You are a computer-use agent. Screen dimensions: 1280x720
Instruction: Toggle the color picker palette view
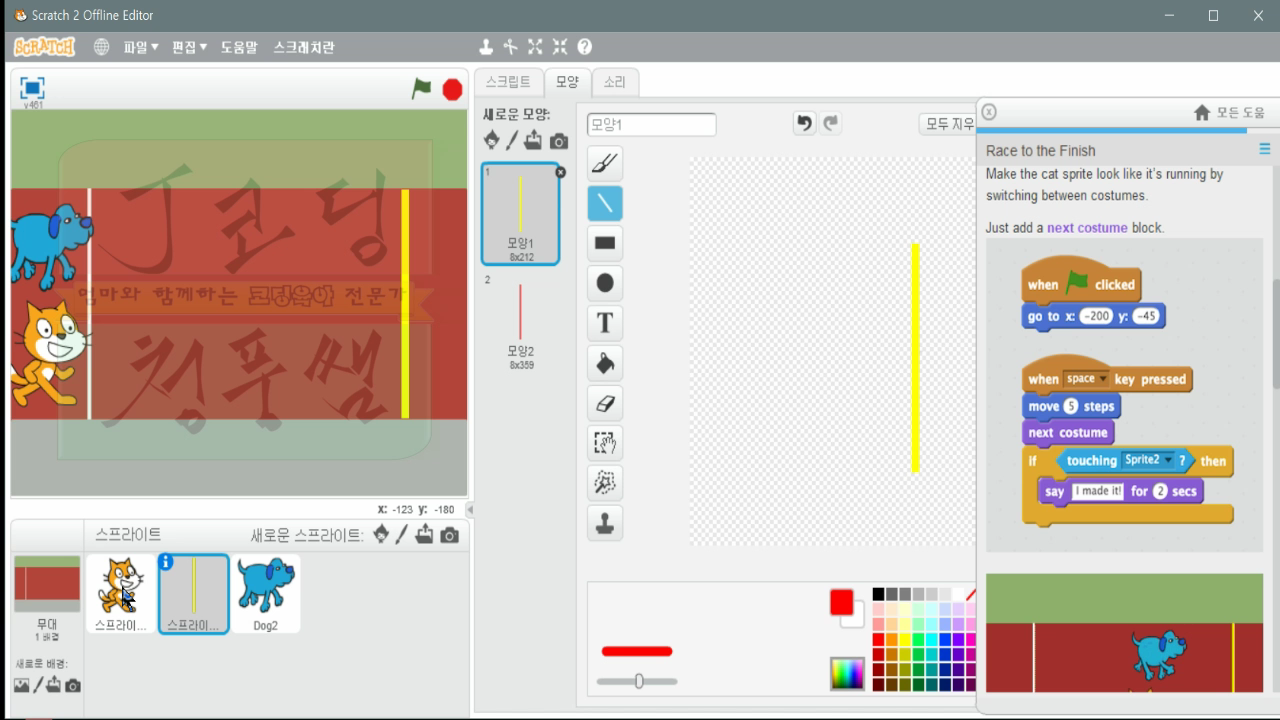pyautogui.click(x=847, y=674)
